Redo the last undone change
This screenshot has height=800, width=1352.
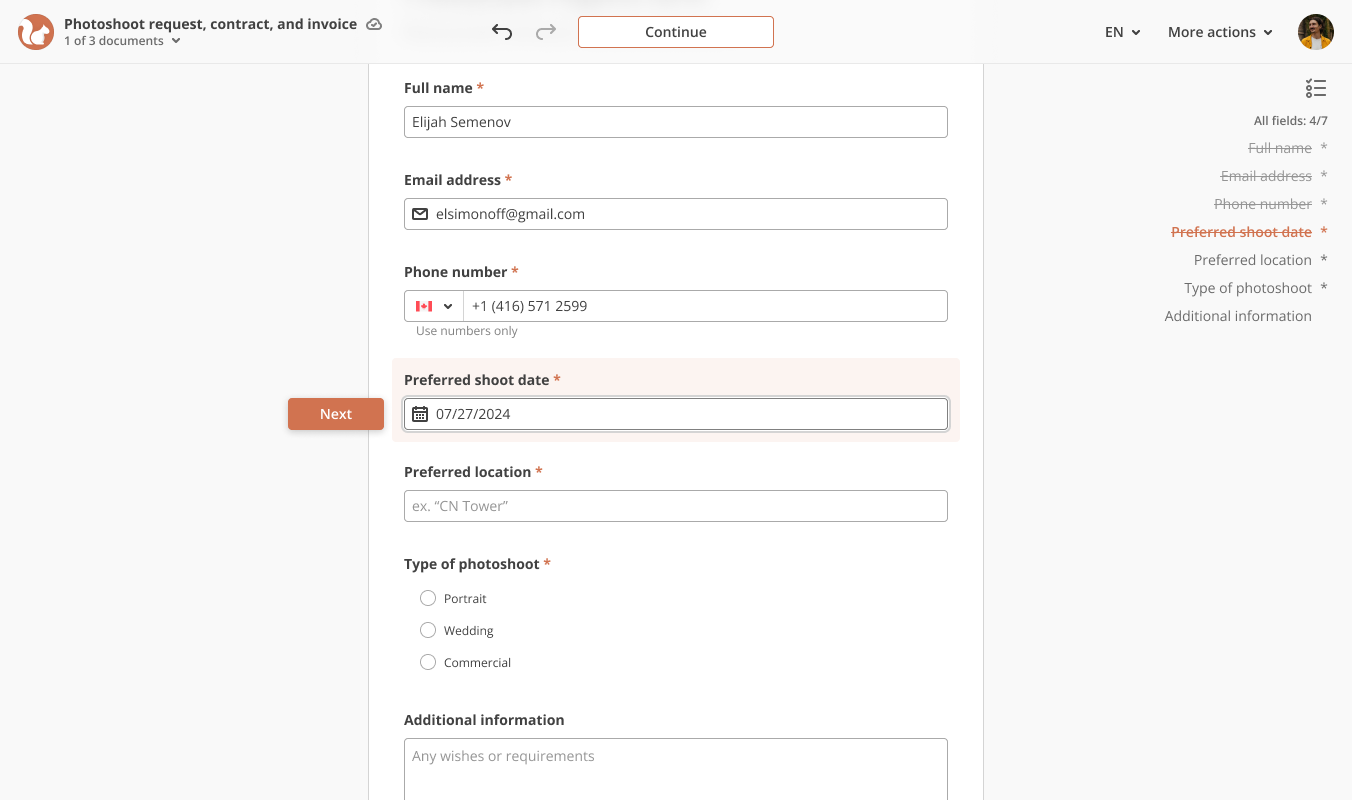[546, 32]
